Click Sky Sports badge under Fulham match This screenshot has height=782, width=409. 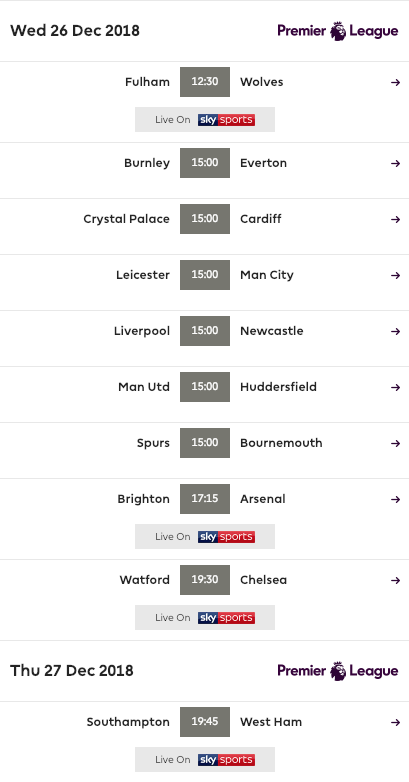tap(226, 120)
